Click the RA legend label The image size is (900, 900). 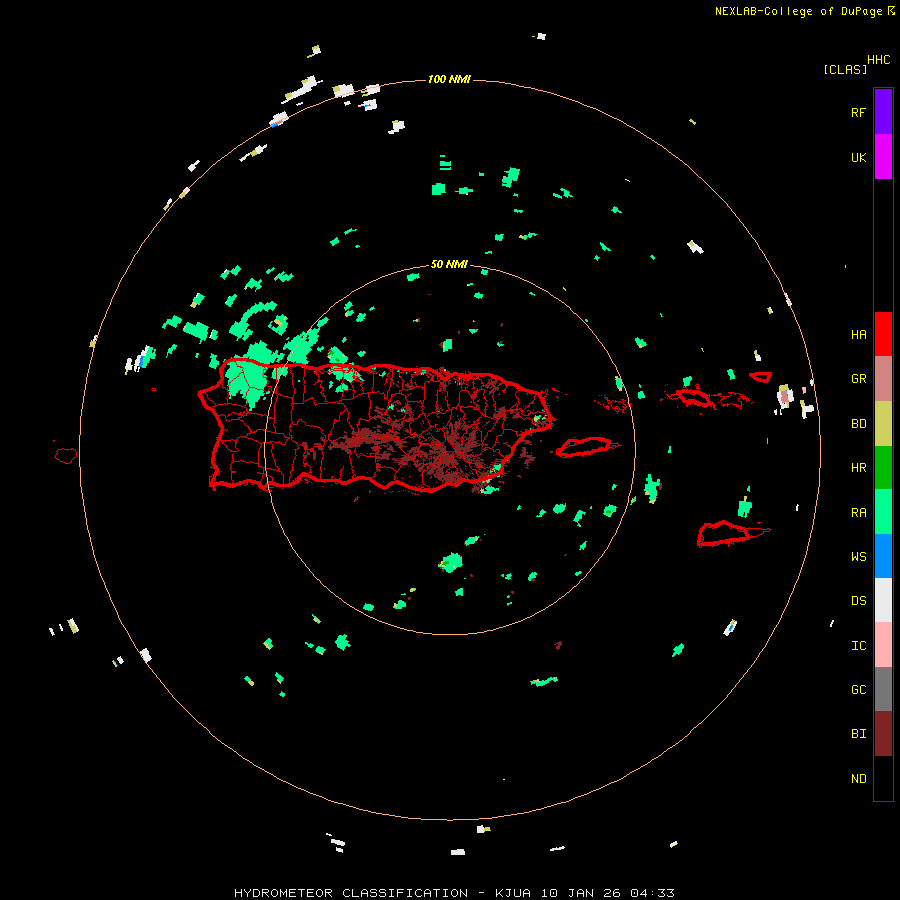858,513
